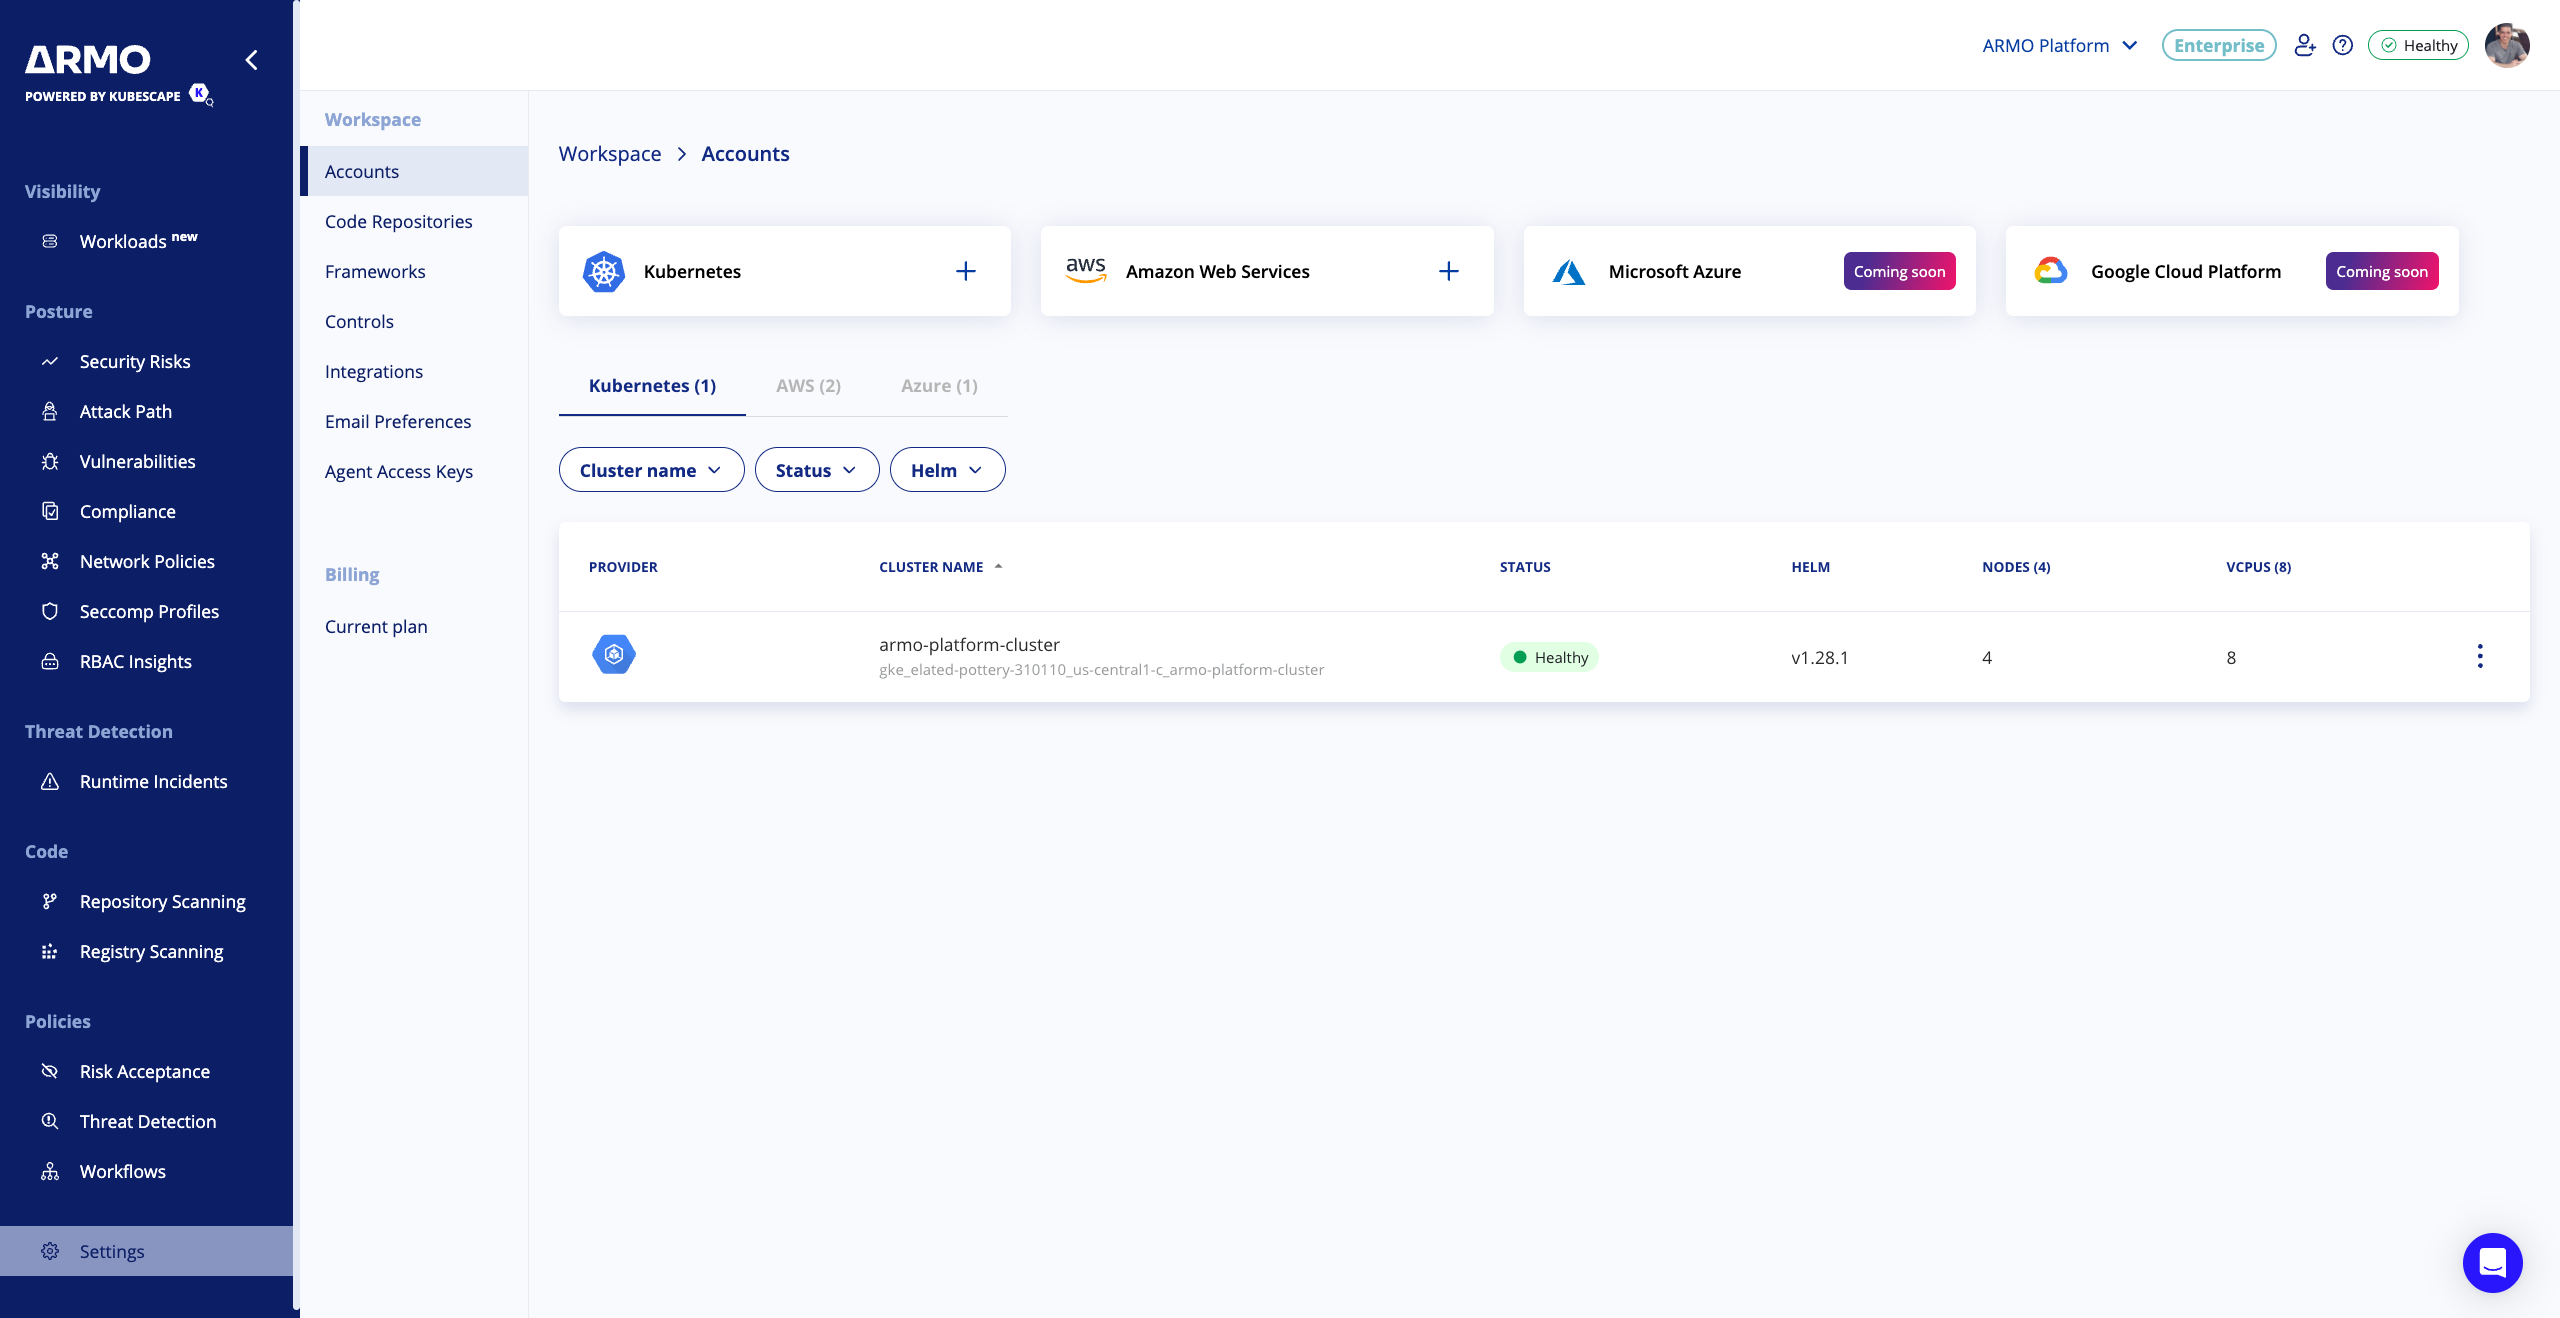
Task: Click the Kubernetes helm-wheel logo on the Kubernetes card
Action: (x=604, y=271)
